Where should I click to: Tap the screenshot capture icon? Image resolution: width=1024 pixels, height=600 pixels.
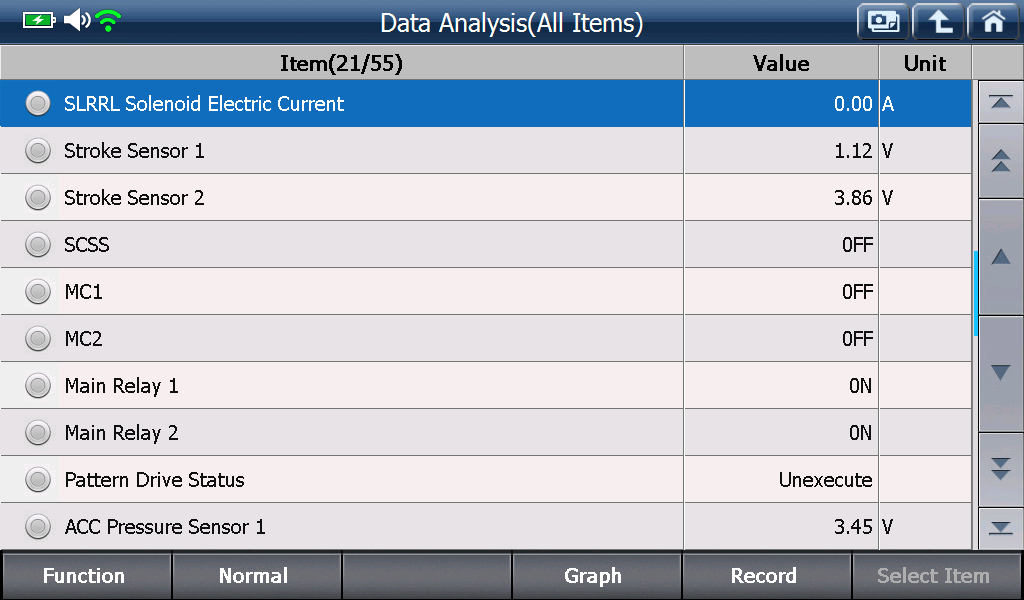883,22
